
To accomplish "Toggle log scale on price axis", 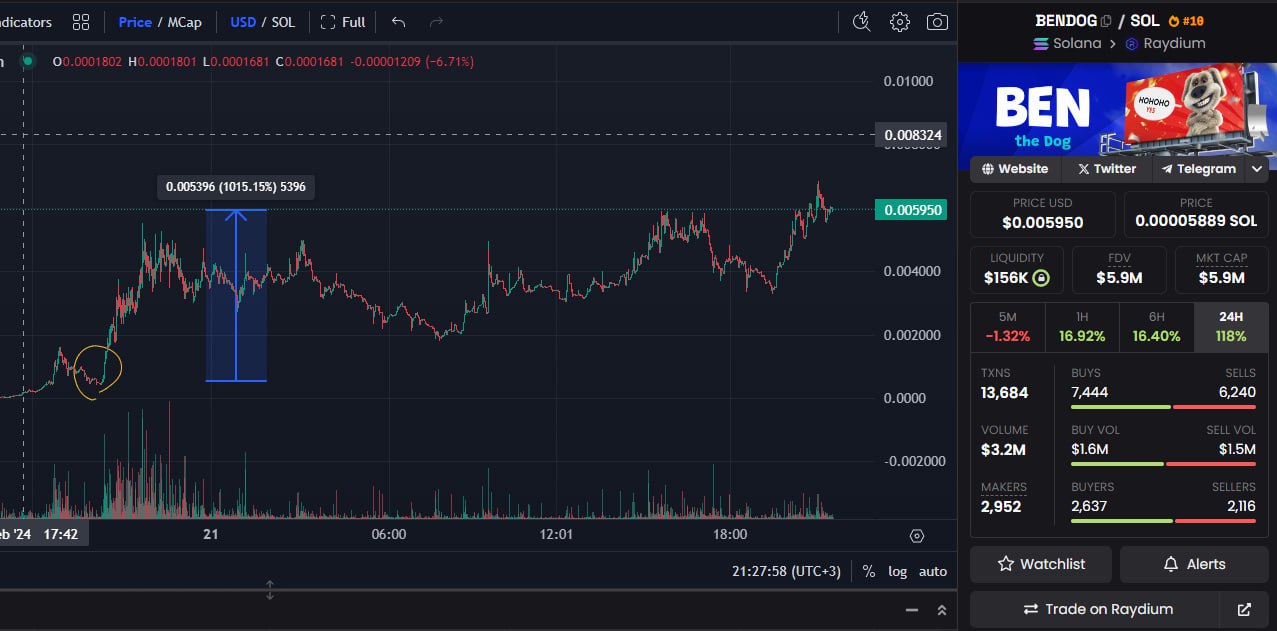I will click(898, 571).
